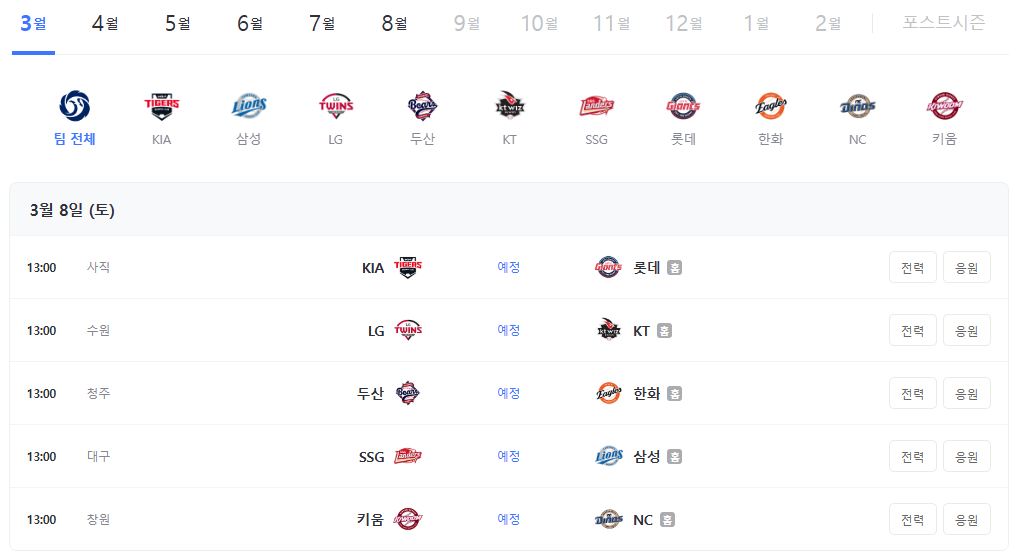Open 예정 status link for 두산 vs 한화
This screenshot has height=559, width=1016.
509,393
